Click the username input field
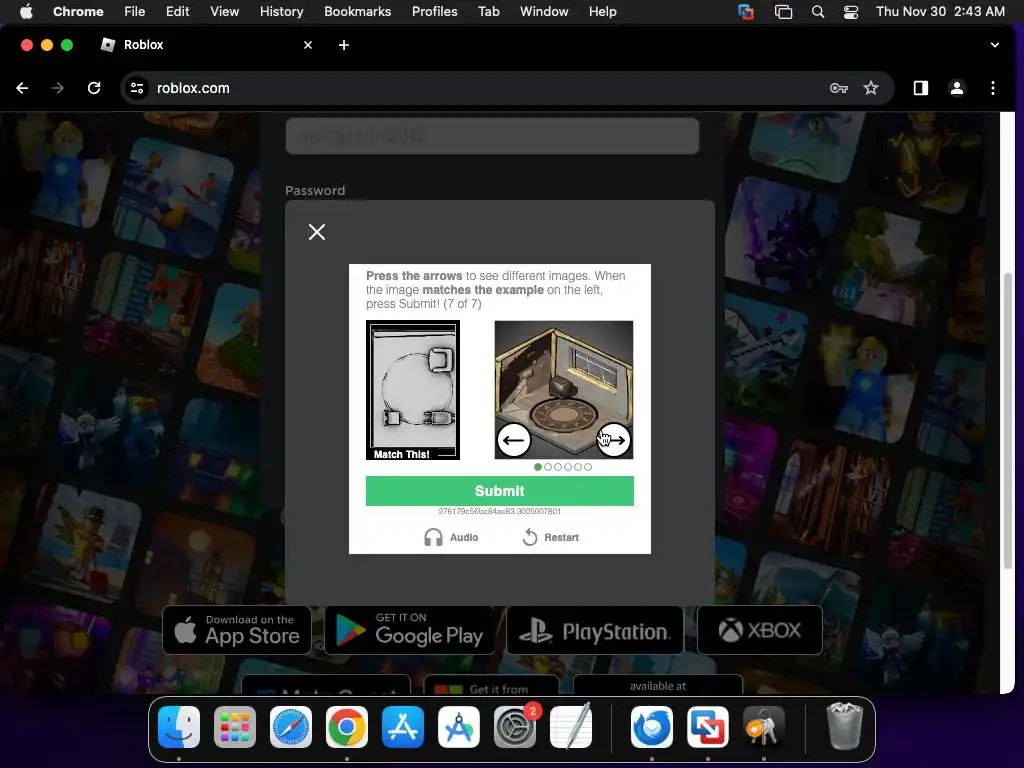Image resolution: width=1024 pixels, height=768 pixels. click(x=492, y=136)
